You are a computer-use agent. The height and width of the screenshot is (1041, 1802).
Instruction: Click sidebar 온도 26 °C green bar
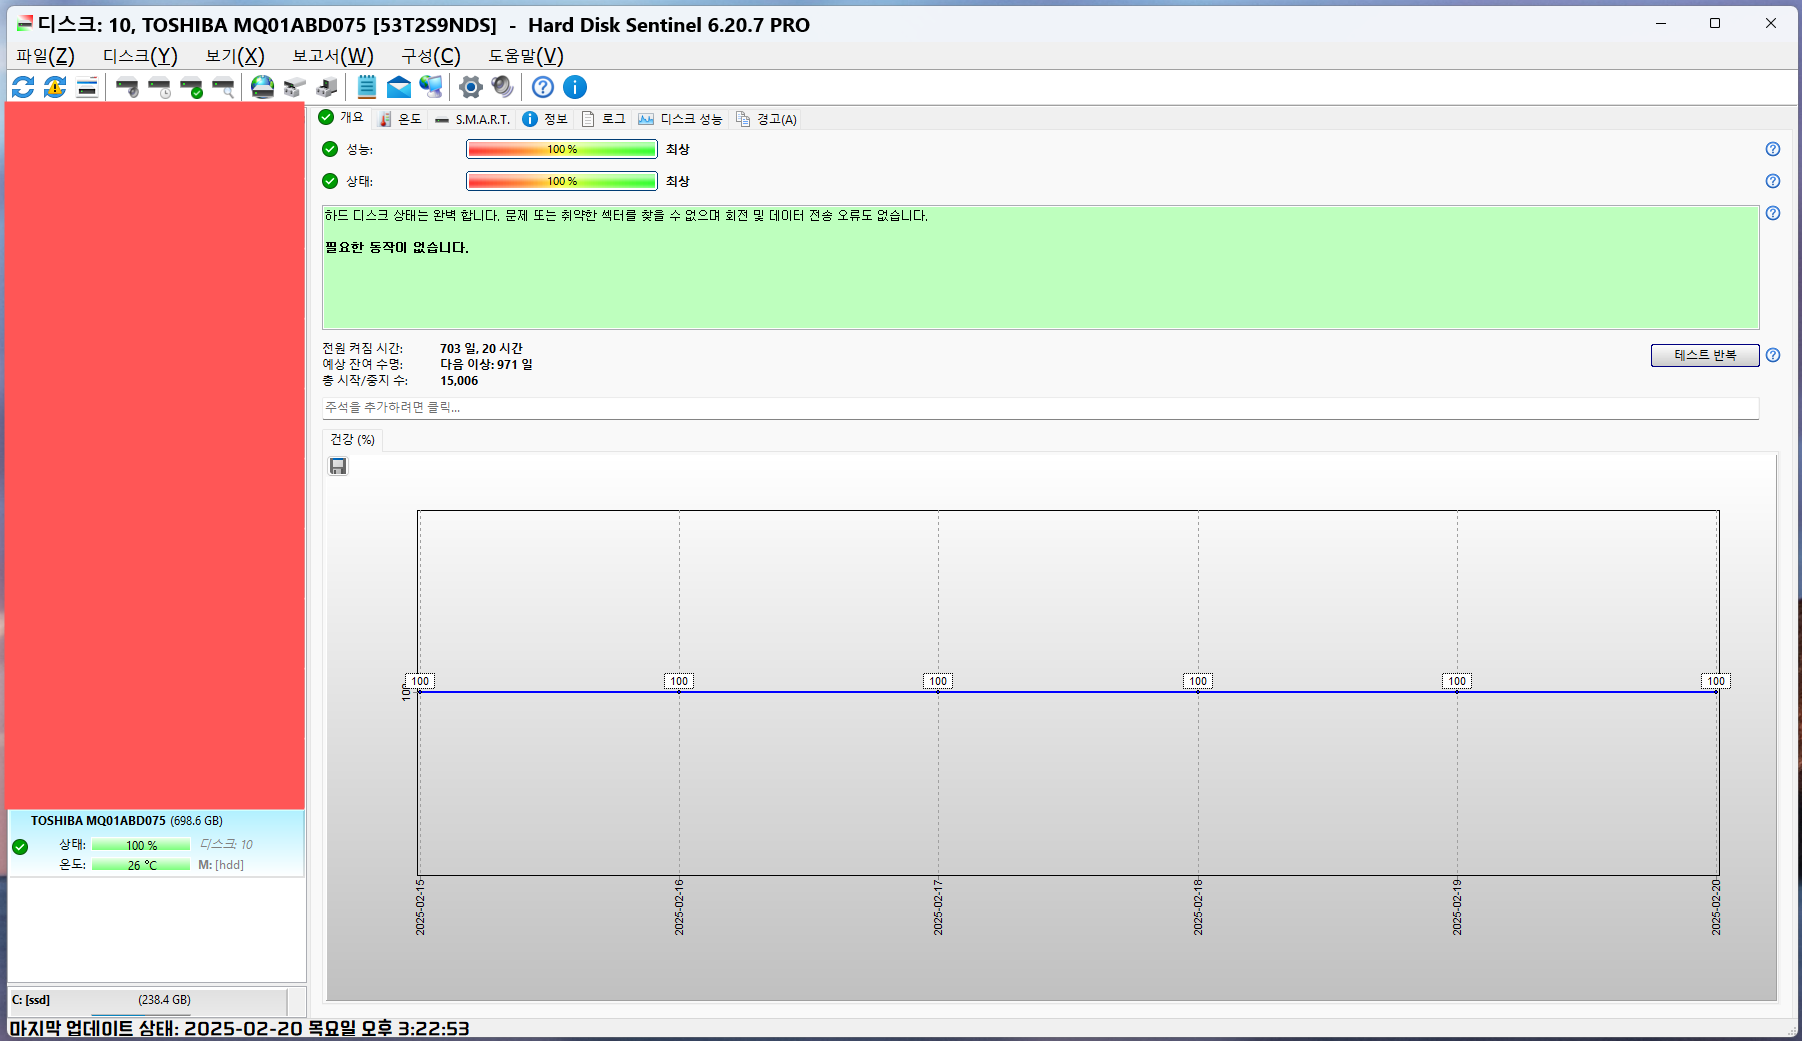point(141,865)
